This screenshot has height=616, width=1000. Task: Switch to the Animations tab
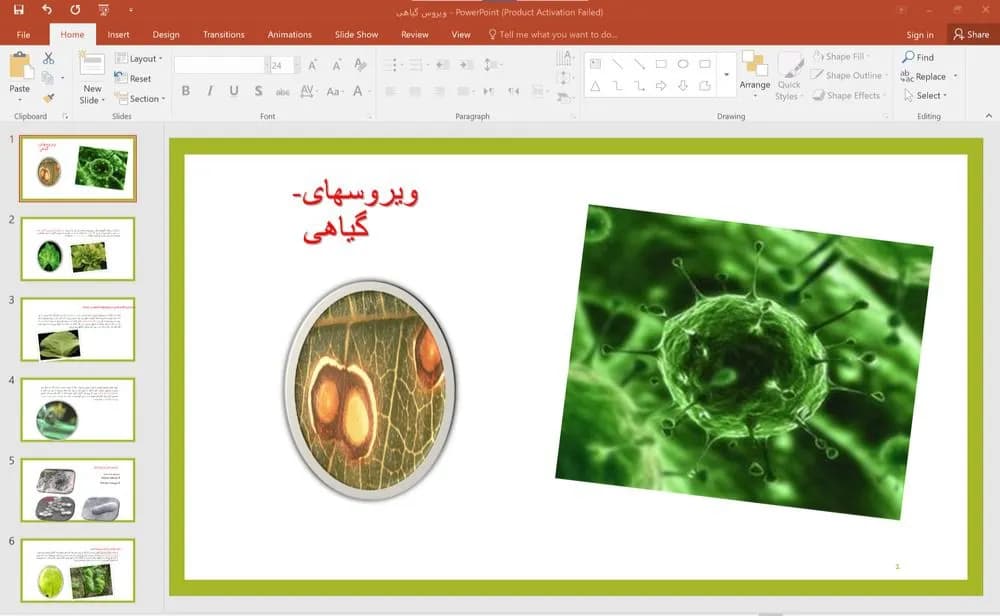(x=290, y=34)
